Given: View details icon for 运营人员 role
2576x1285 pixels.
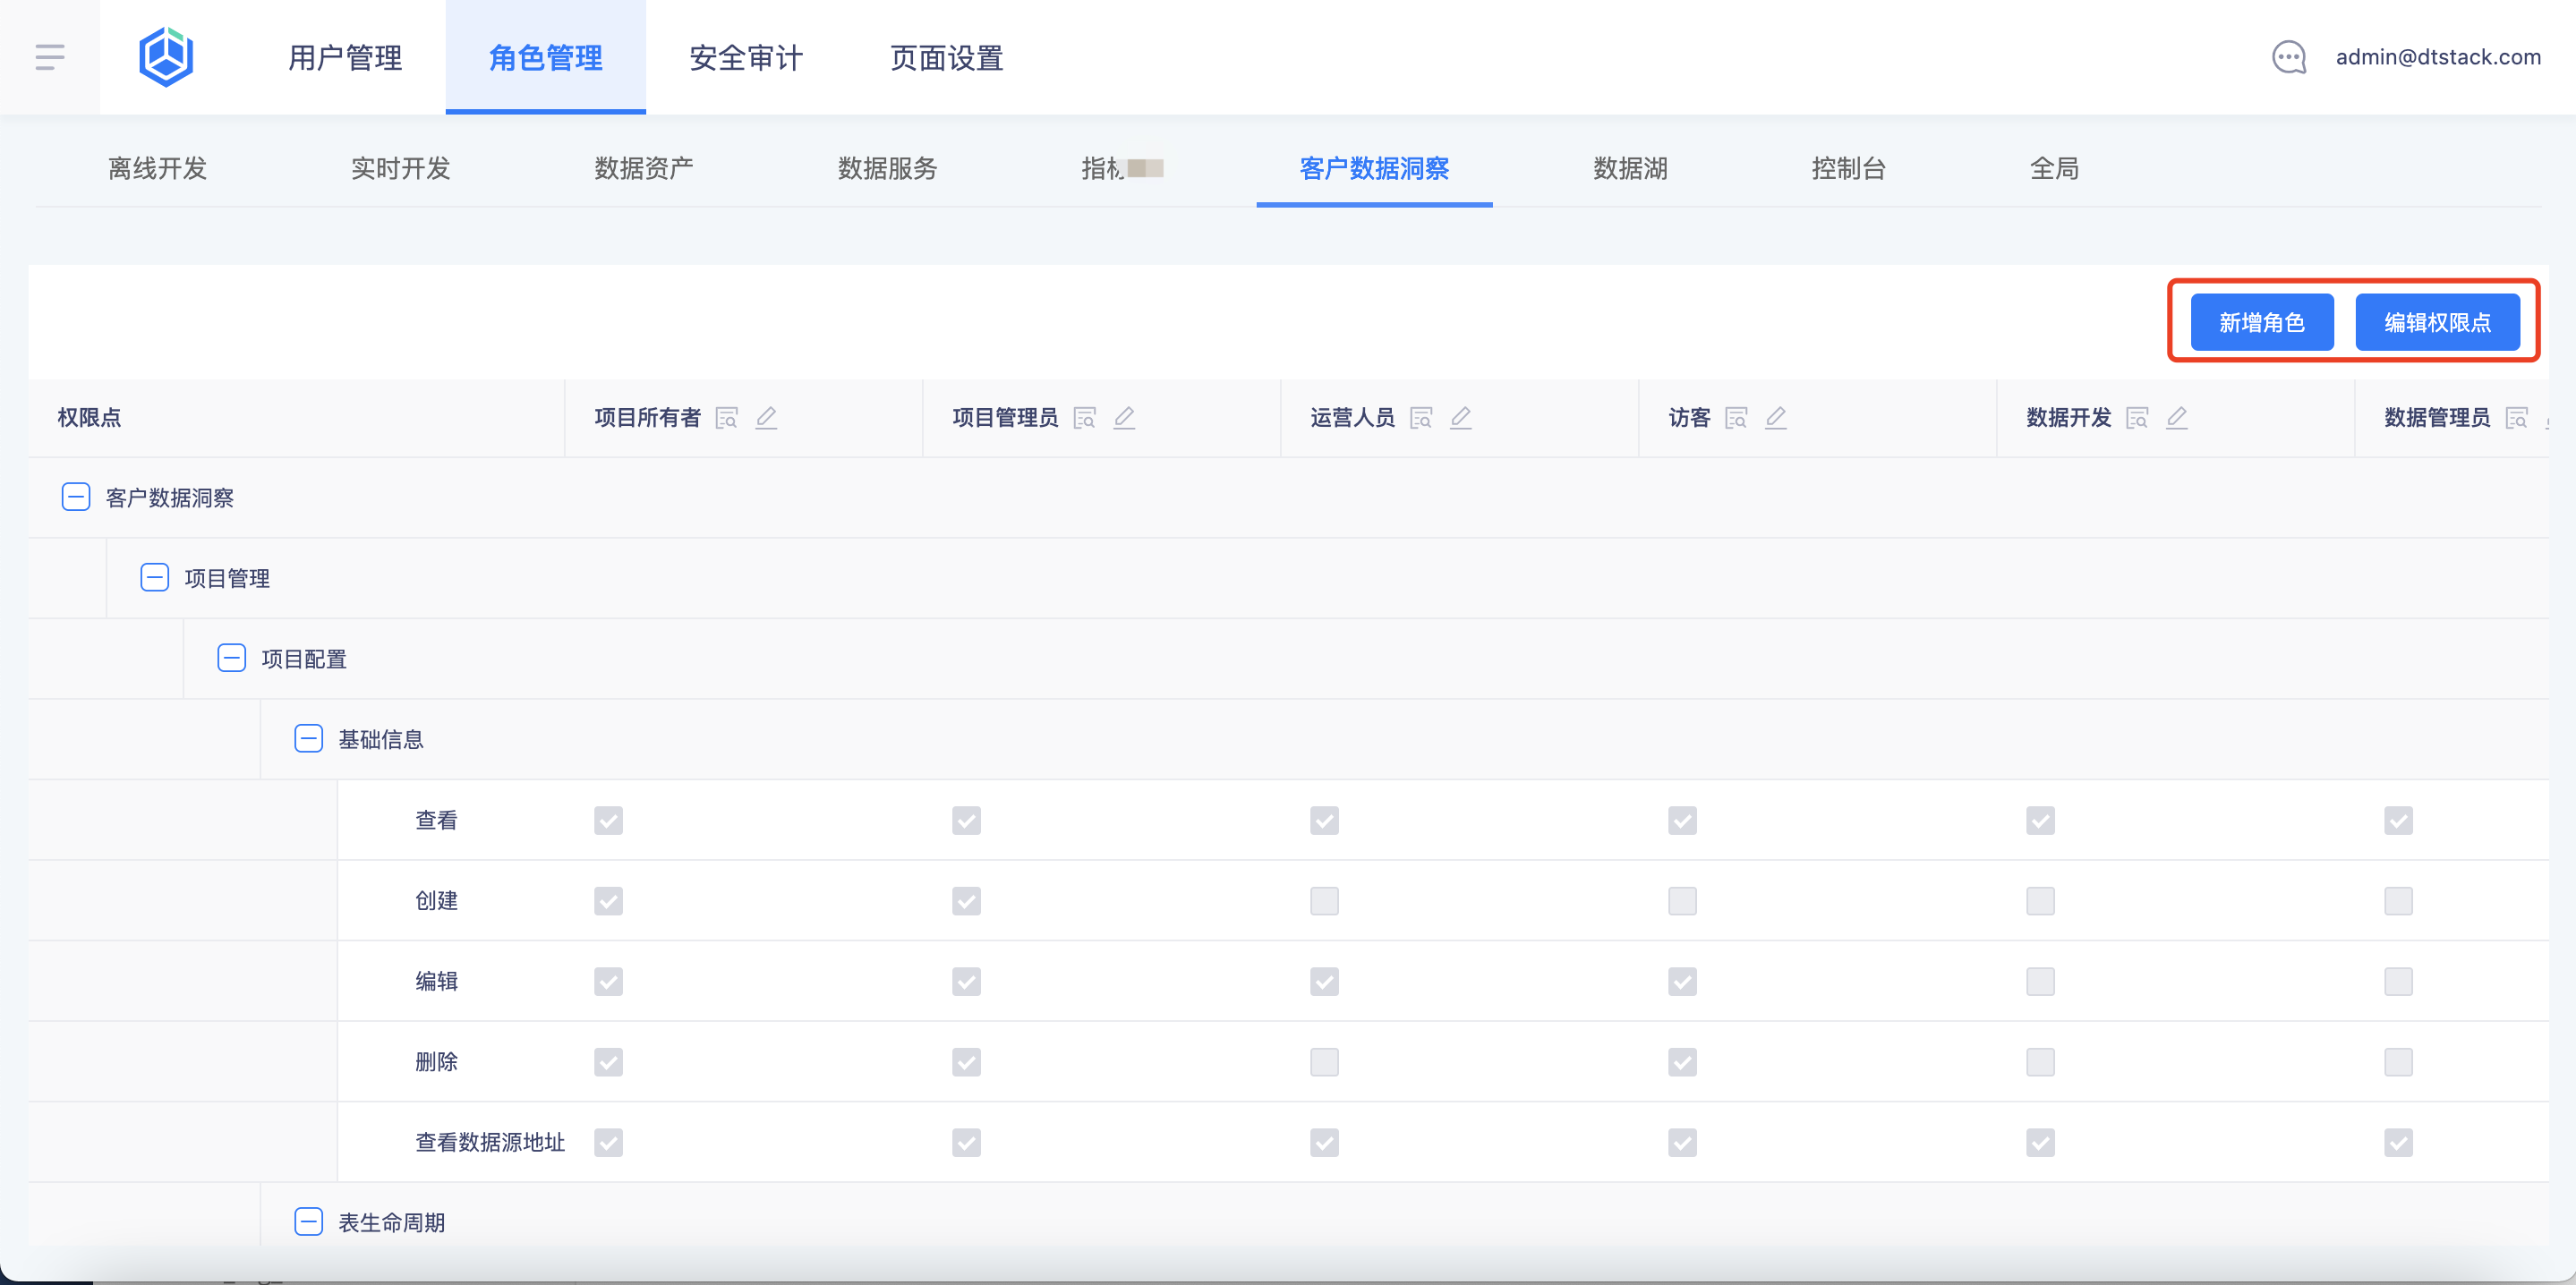Looking at the screenshot, I should 1421,418.
